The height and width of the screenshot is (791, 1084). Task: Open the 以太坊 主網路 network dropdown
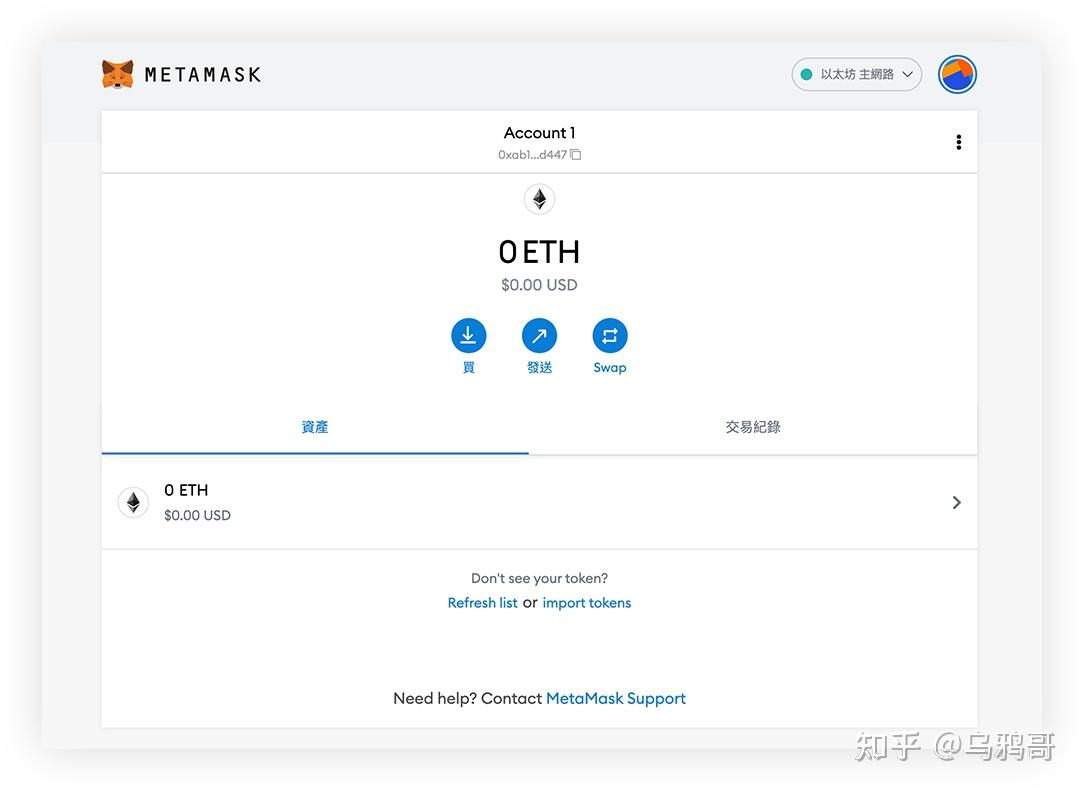(856, 74)
